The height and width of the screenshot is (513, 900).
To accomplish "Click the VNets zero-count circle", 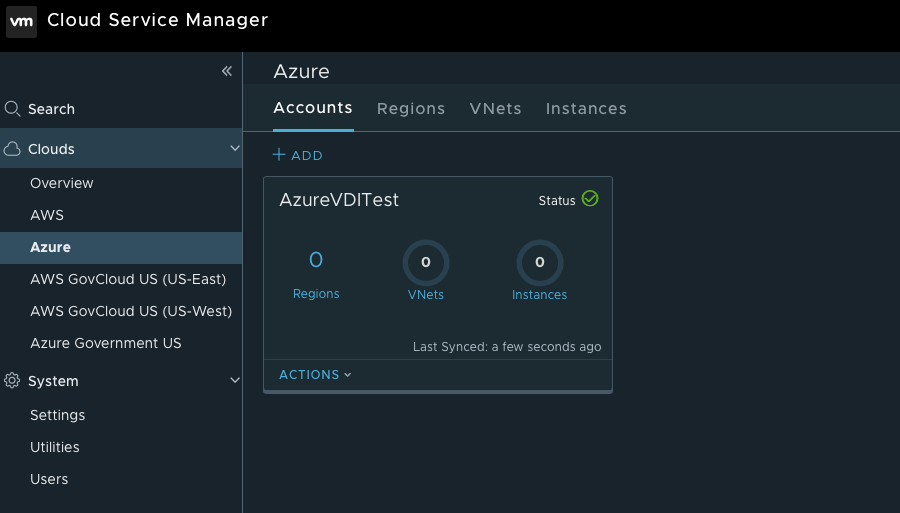I will [426, 262].
